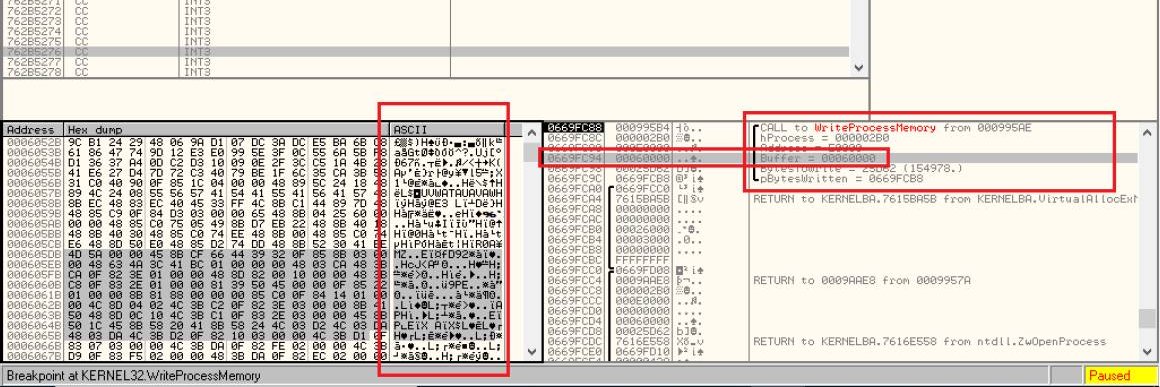The image size is (1160, 387).
Task: Select dump row at address 0006056B
Action: pyautogui.click(x=254, y=182)
